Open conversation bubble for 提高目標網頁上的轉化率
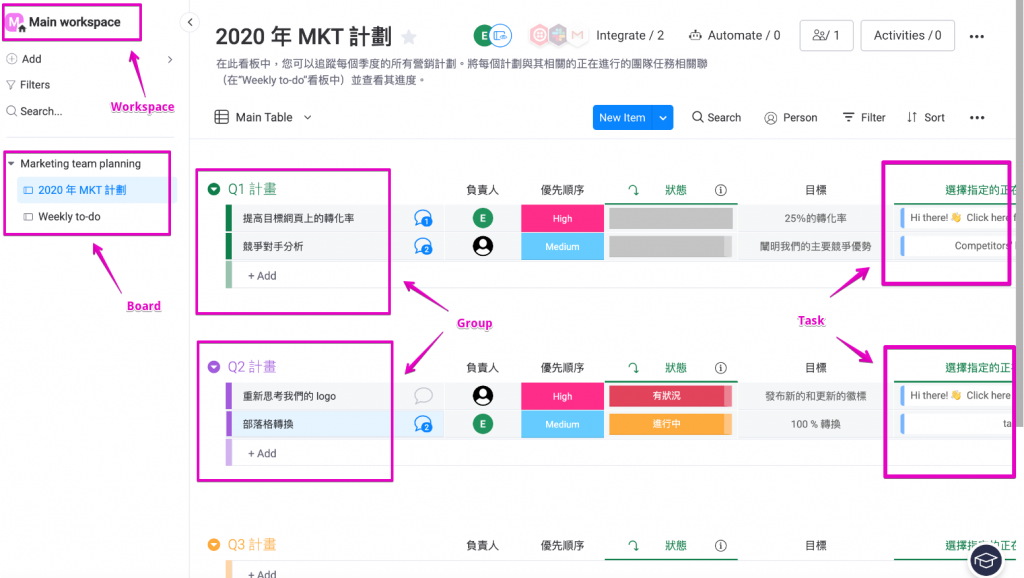Screen dimensions: 1024x578 (x=423, y=218)
